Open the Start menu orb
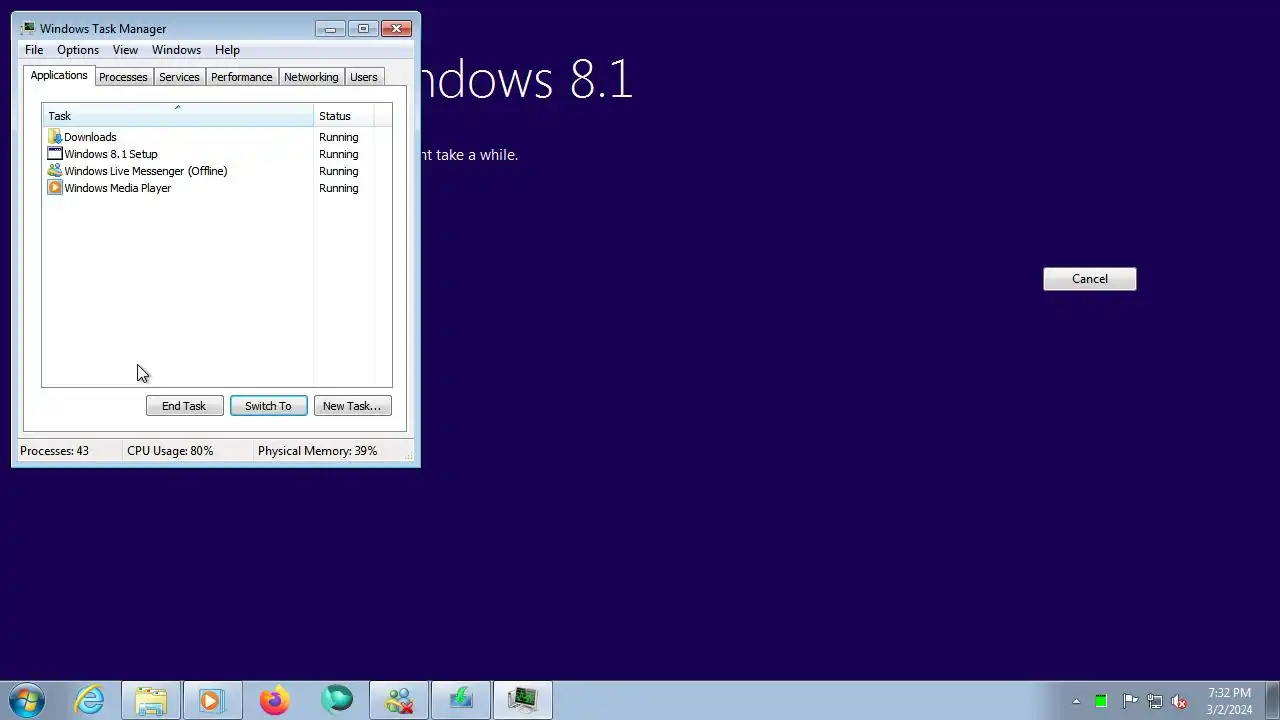 click(27, 700)
